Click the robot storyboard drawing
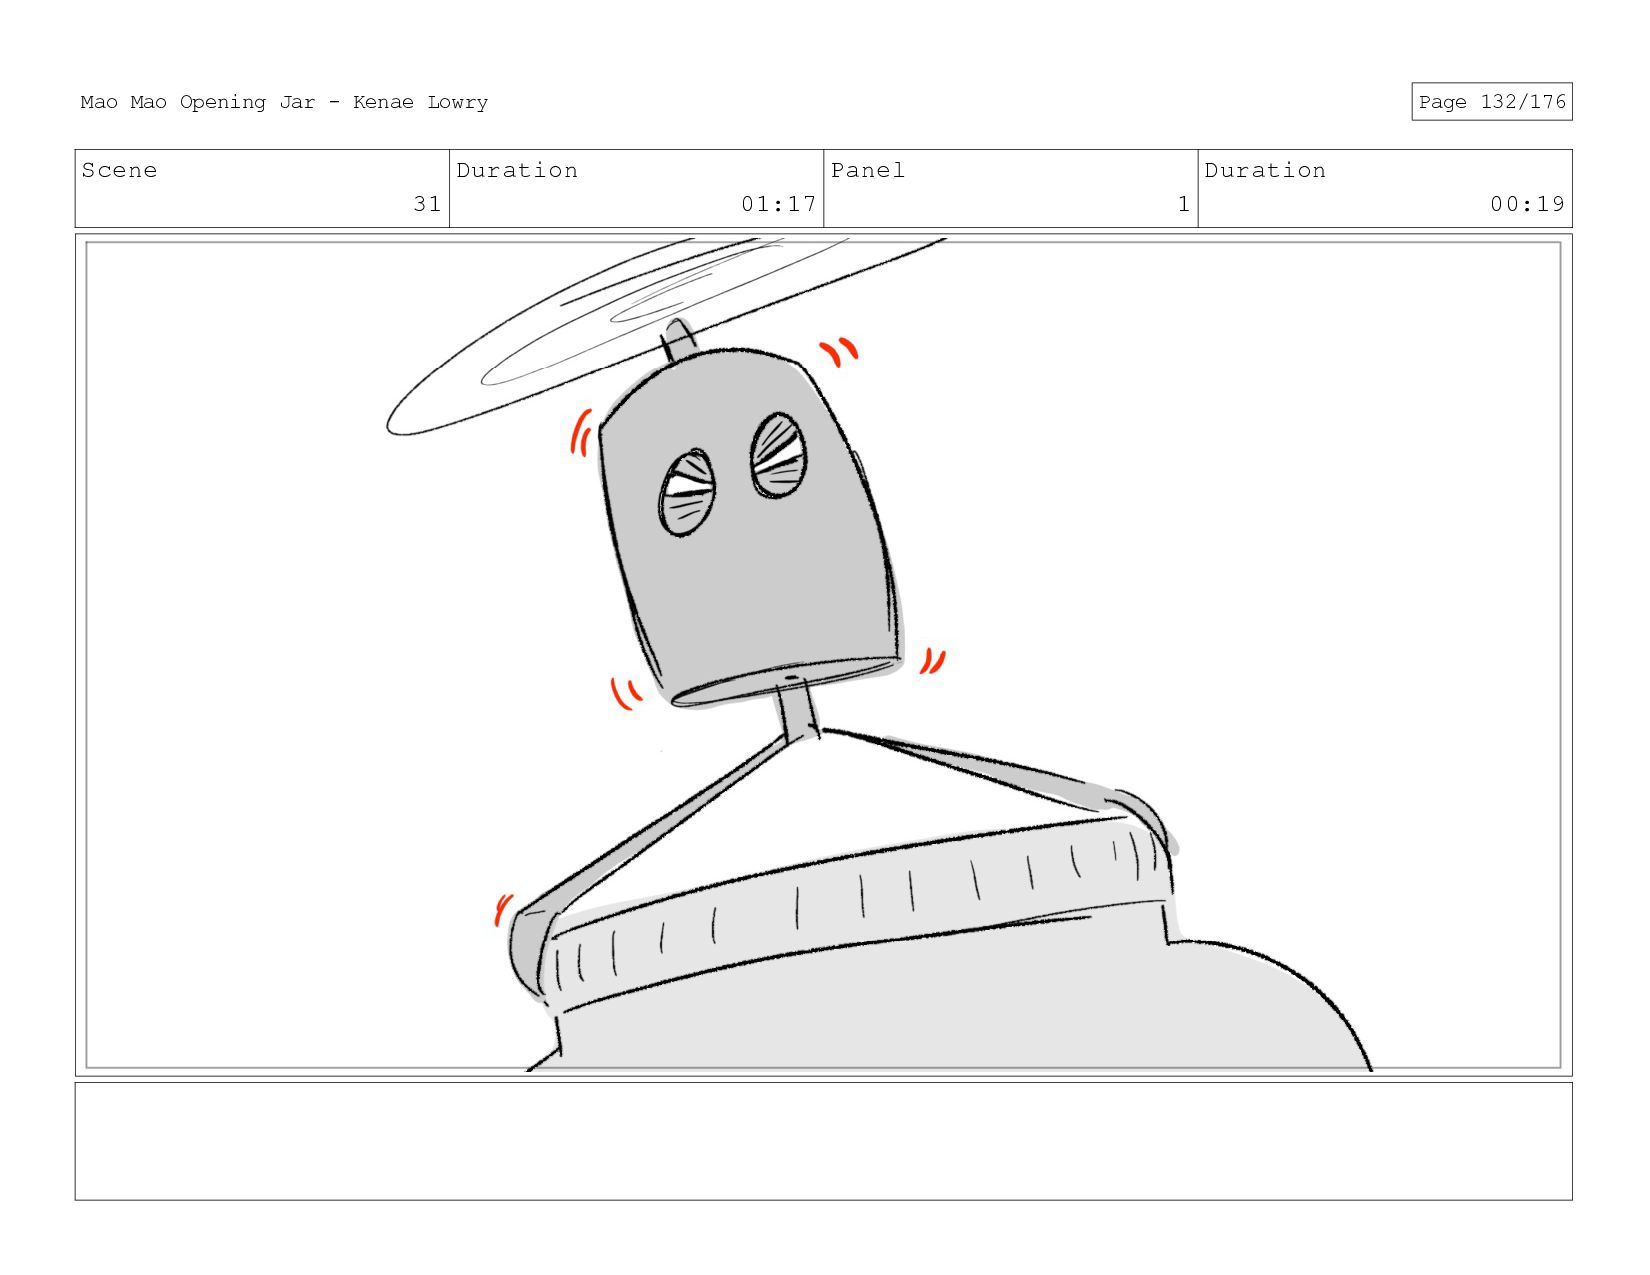1650x1275 pixels. click(823, 655)
